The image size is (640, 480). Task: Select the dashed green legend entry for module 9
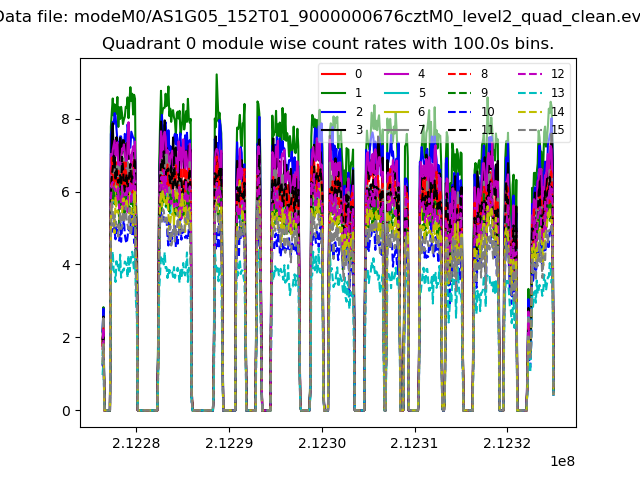pos(461,93)
